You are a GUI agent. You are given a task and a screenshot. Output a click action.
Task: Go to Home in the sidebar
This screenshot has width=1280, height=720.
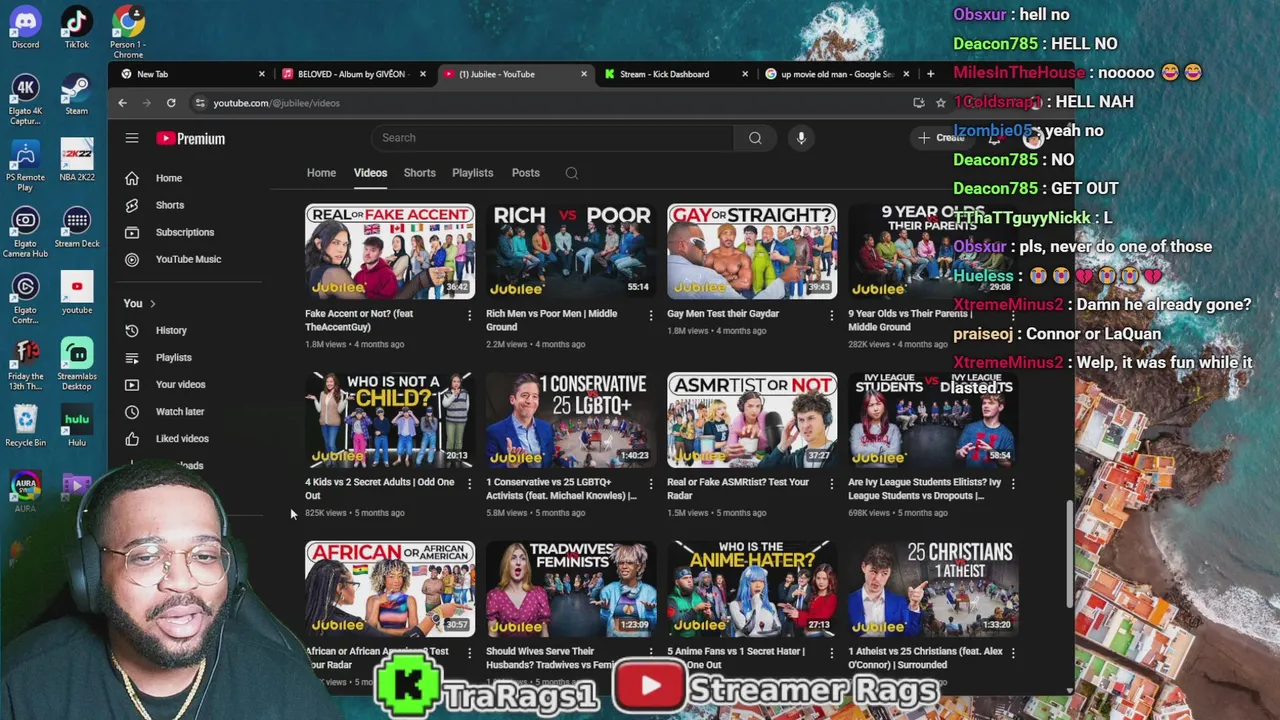190,178
